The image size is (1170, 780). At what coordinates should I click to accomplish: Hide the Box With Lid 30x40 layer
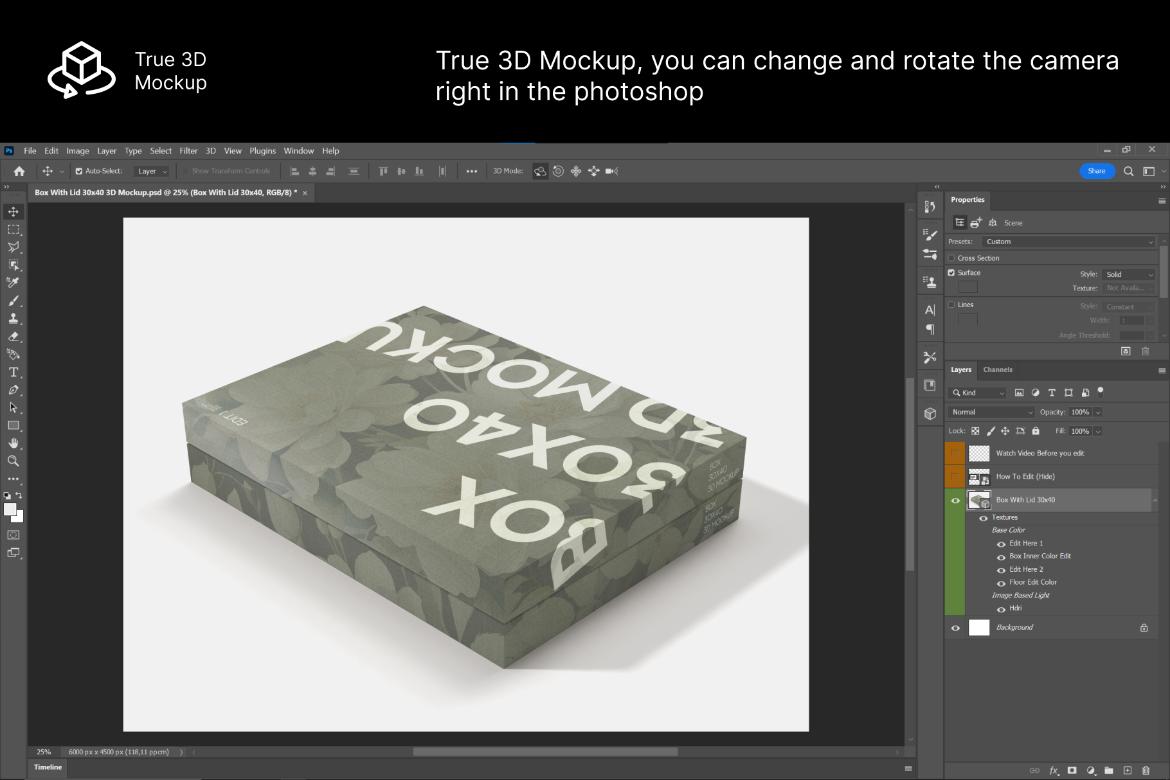click(x=955, y=500)
